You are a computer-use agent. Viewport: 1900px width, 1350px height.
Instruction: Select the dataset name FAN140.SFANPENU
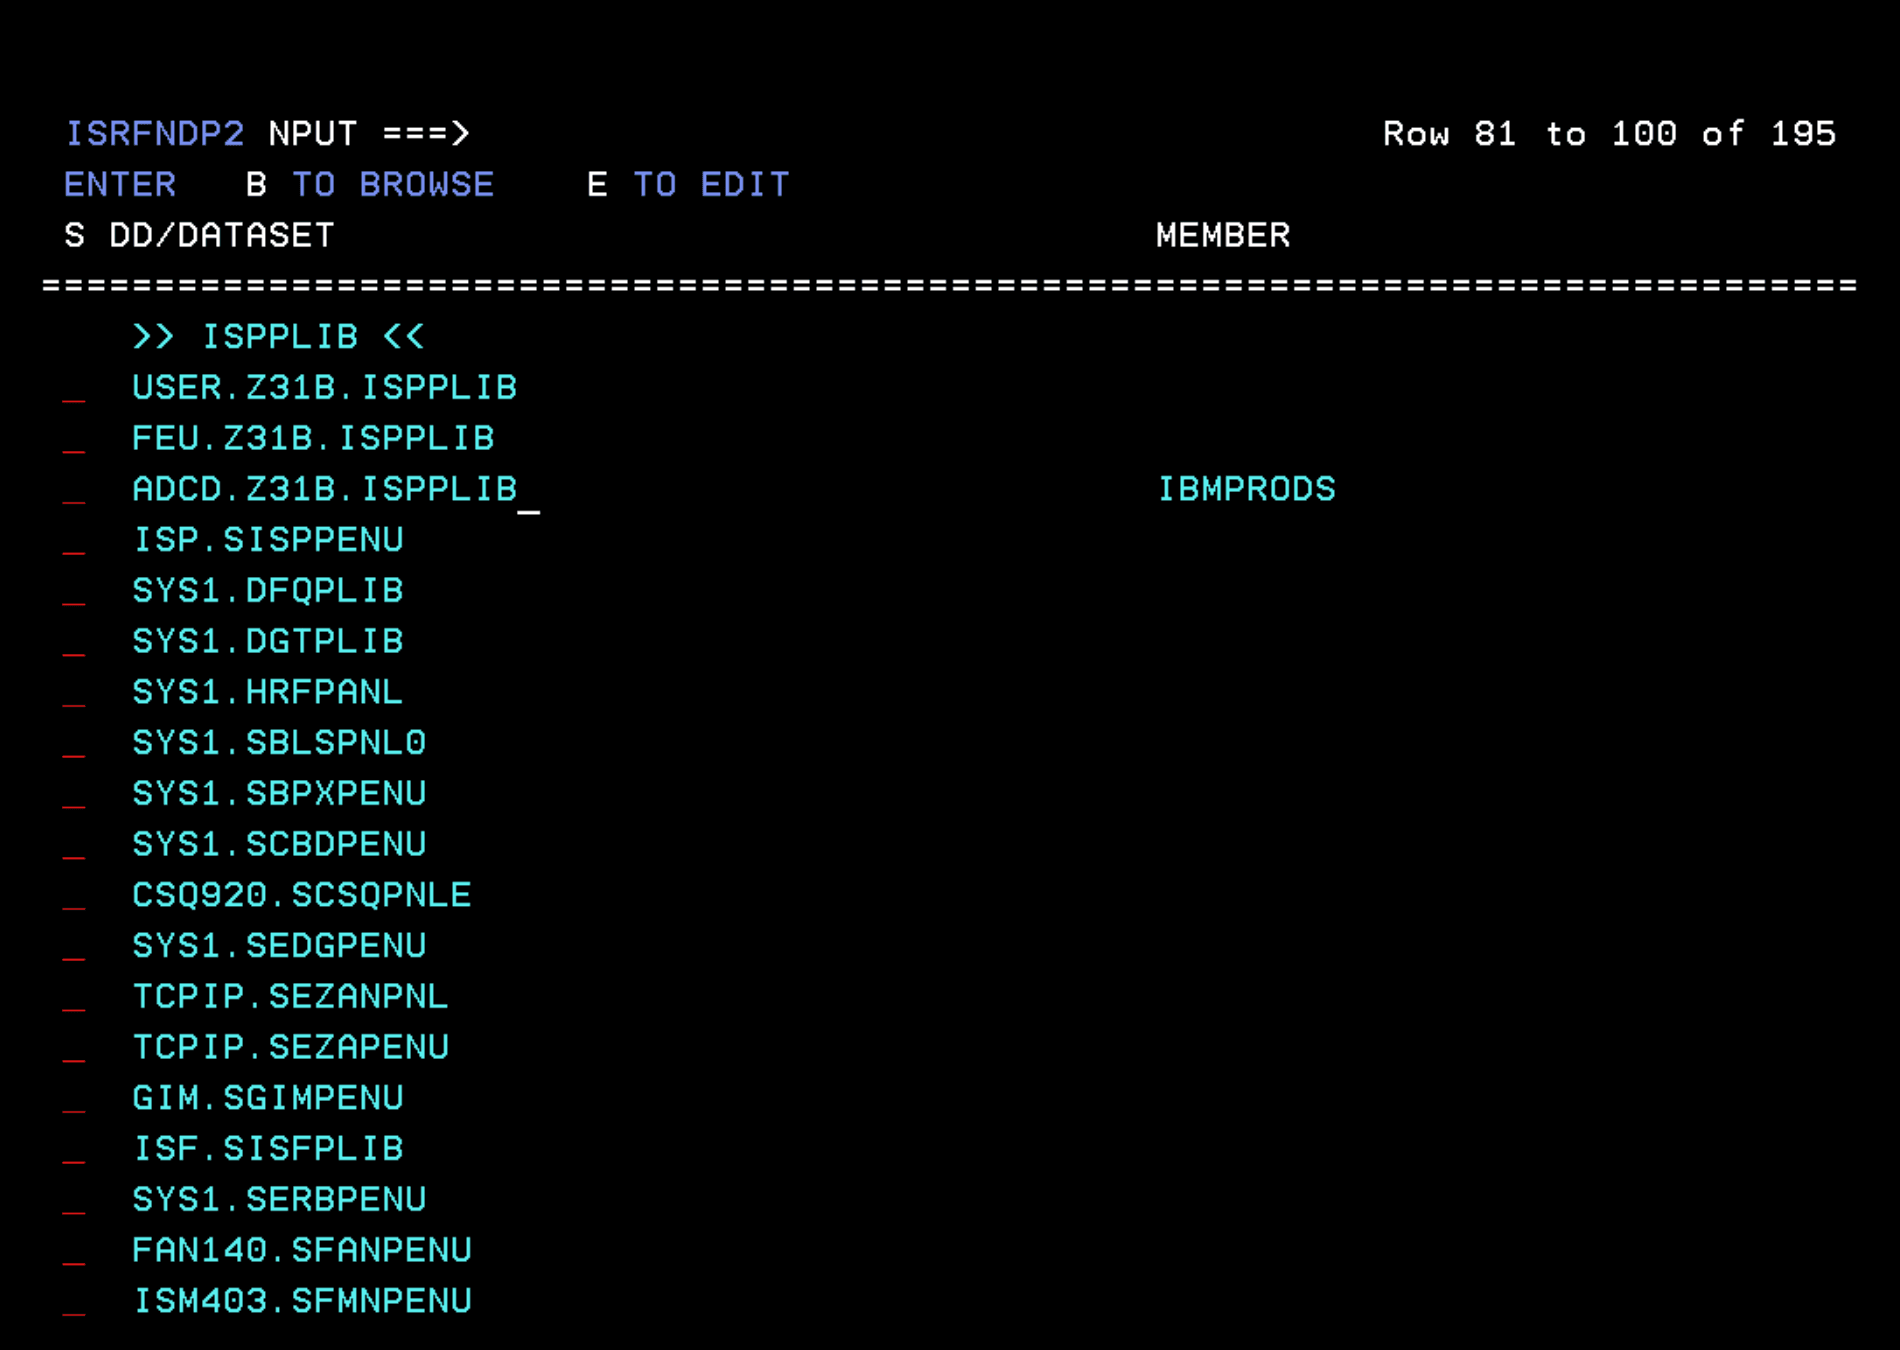(x=302, y=1250)
